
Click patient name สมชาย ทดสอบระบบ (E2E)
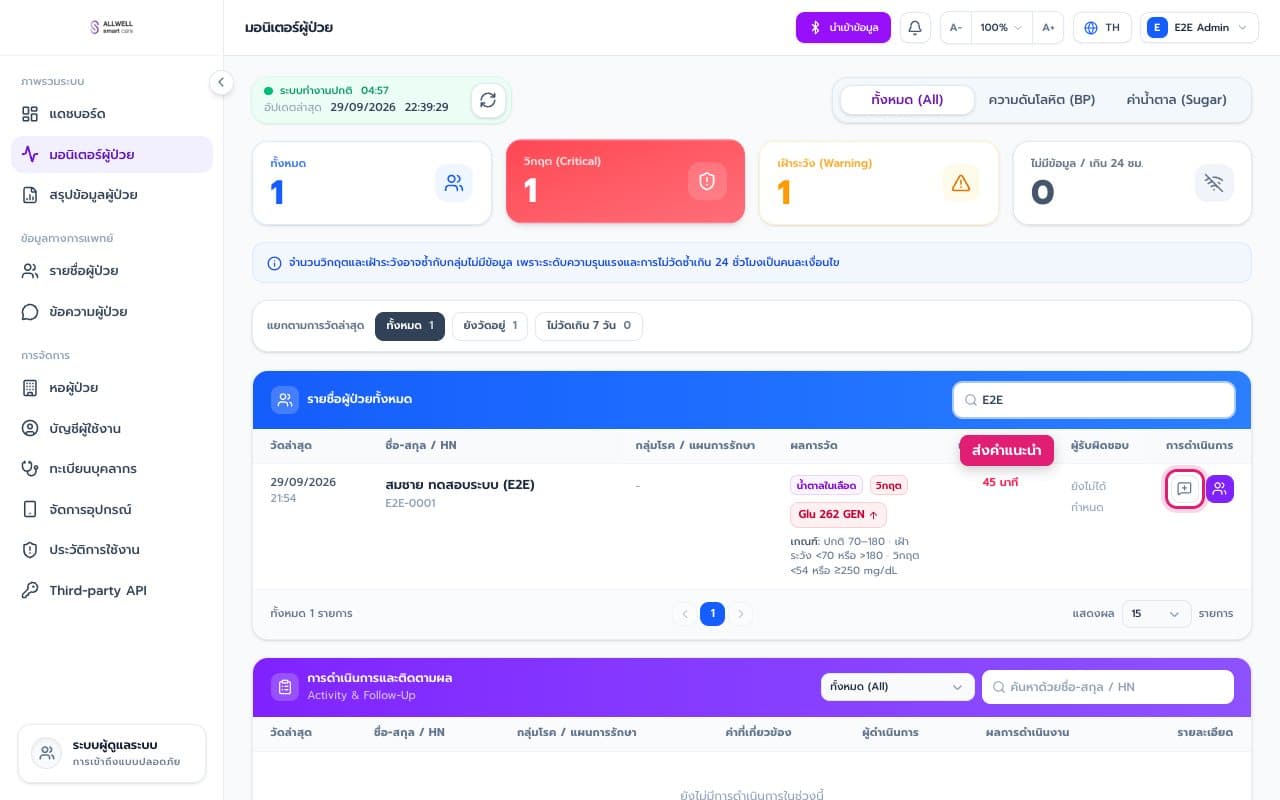[x=460, y=485]
